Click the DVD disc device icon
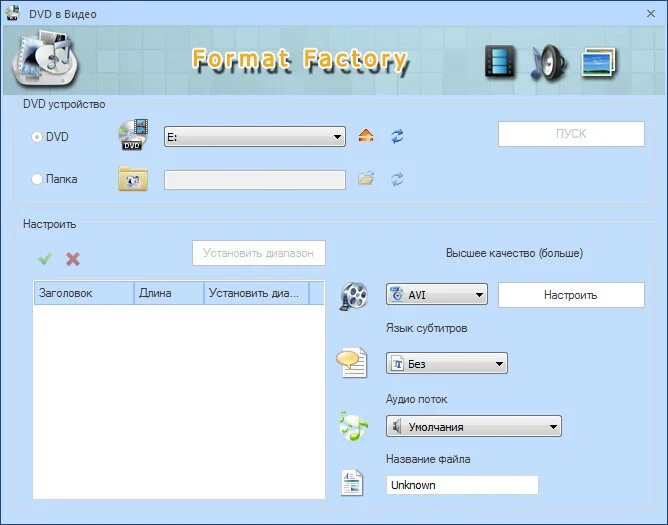The image size is (668, 525). (133, 135)
